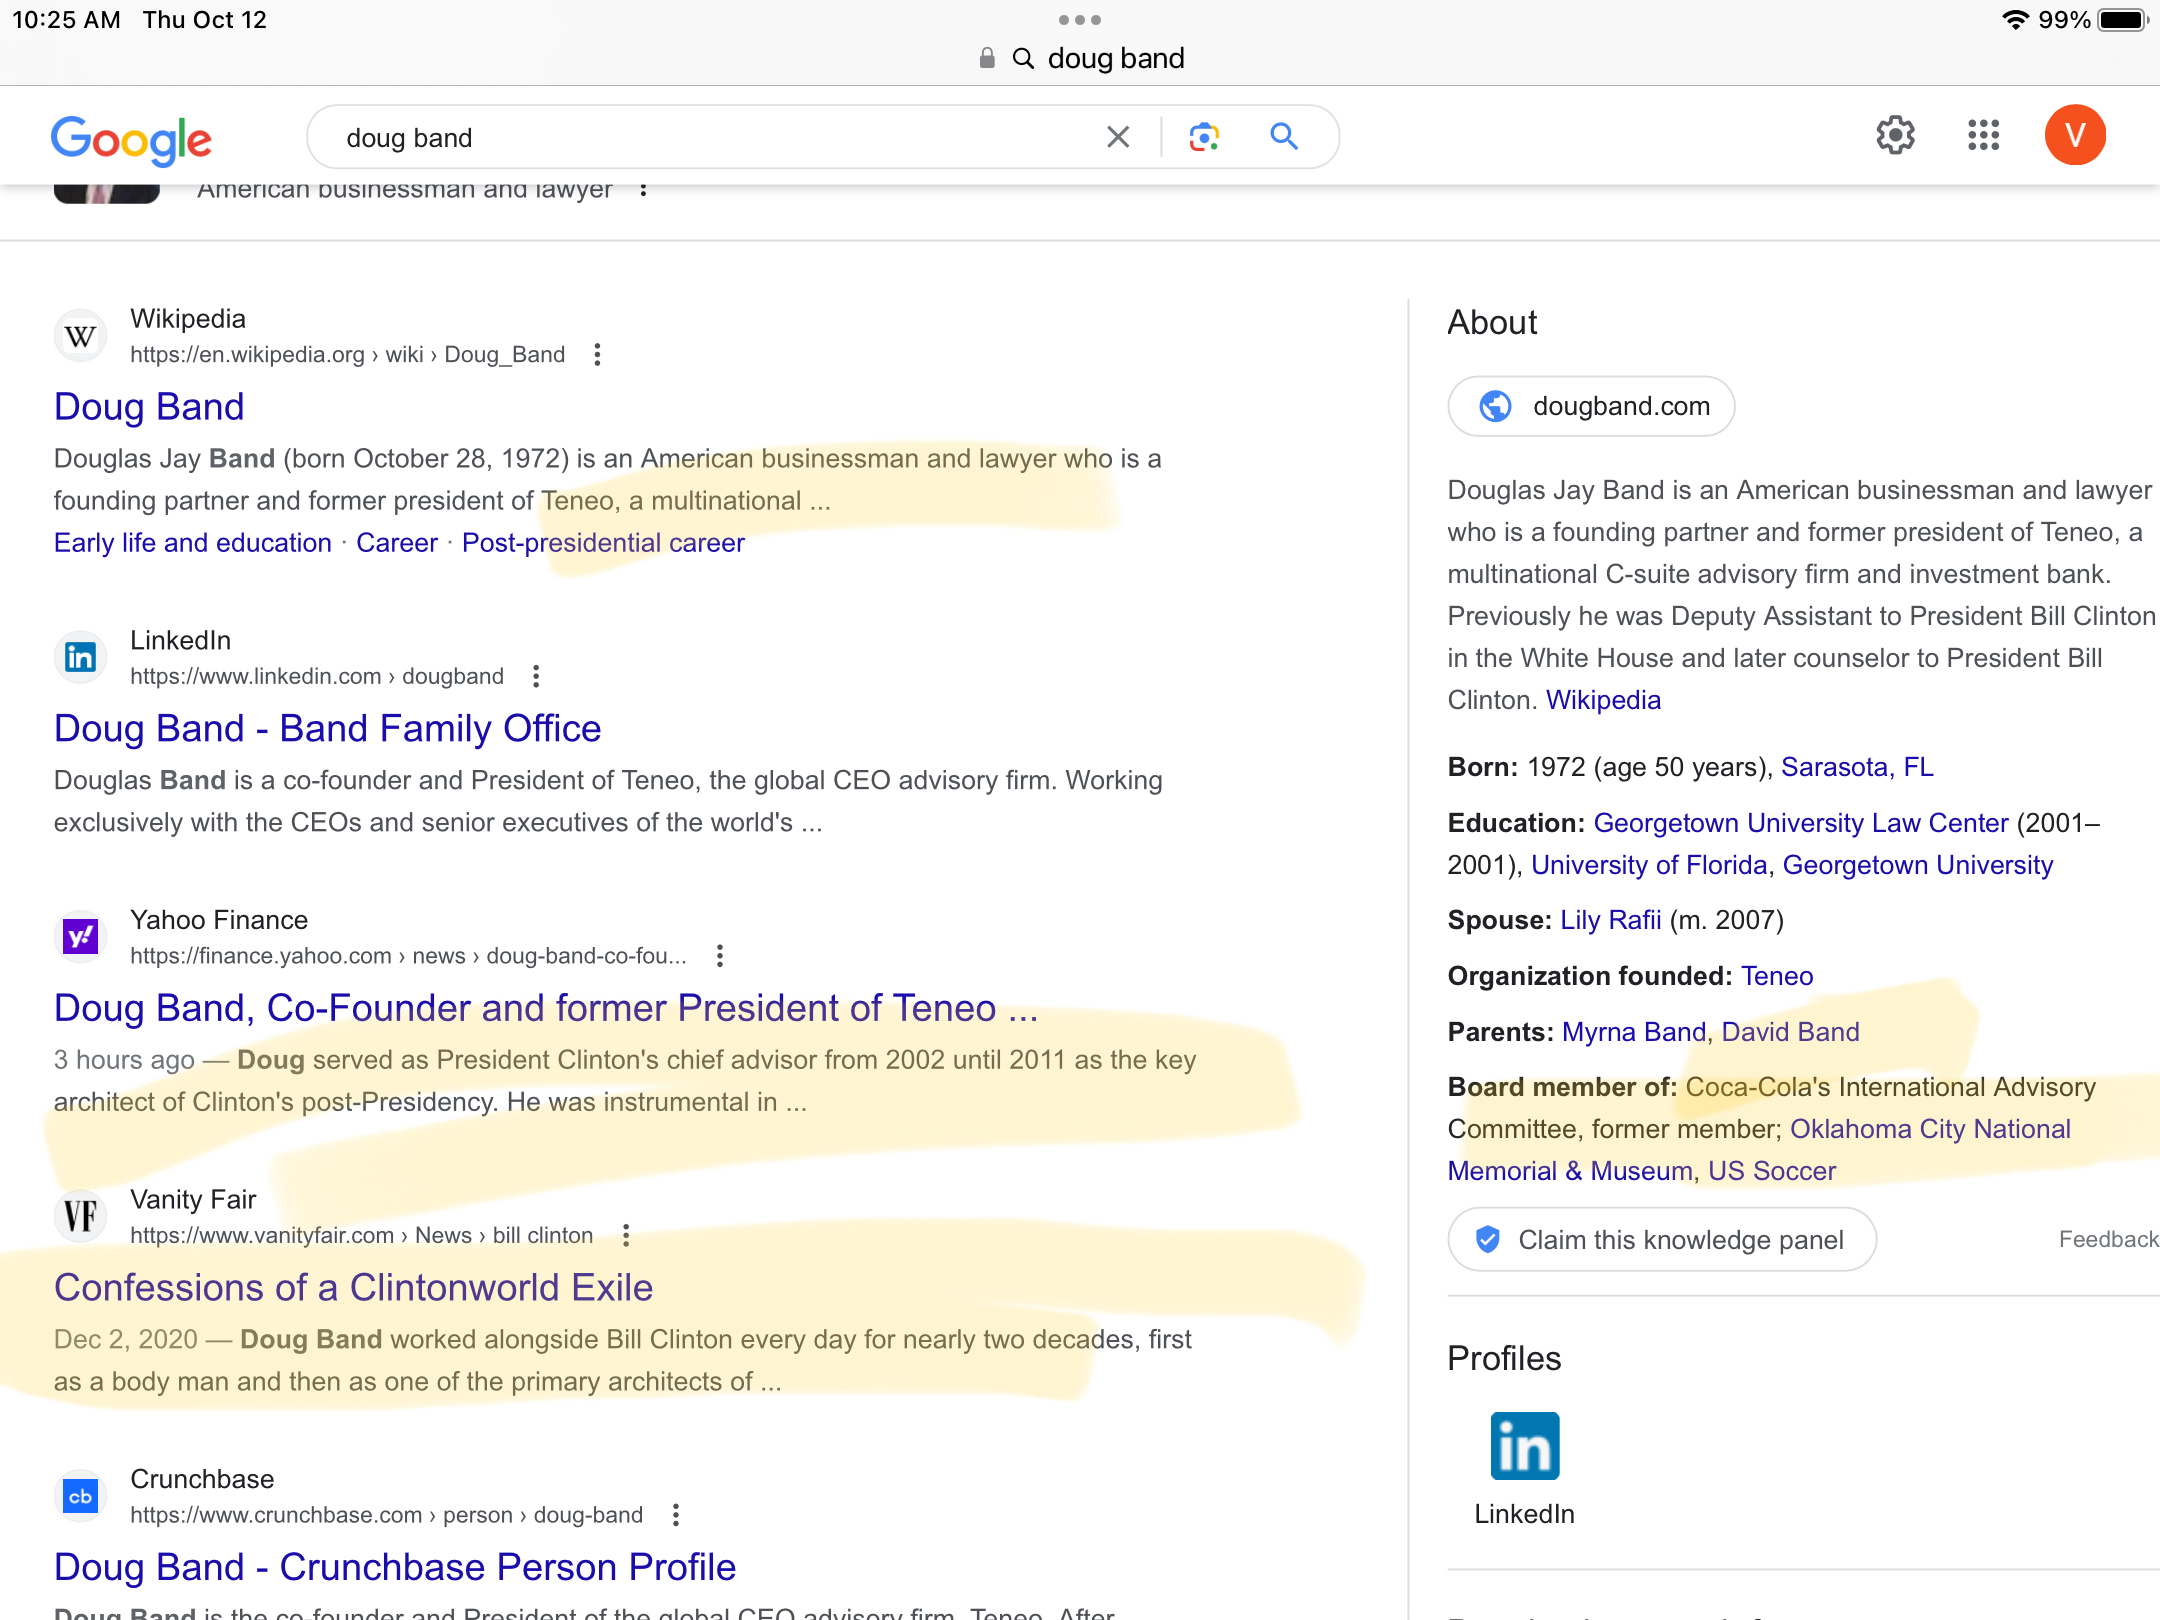
Task: Tap the battery status indicator
Action: coord(2123,20)
